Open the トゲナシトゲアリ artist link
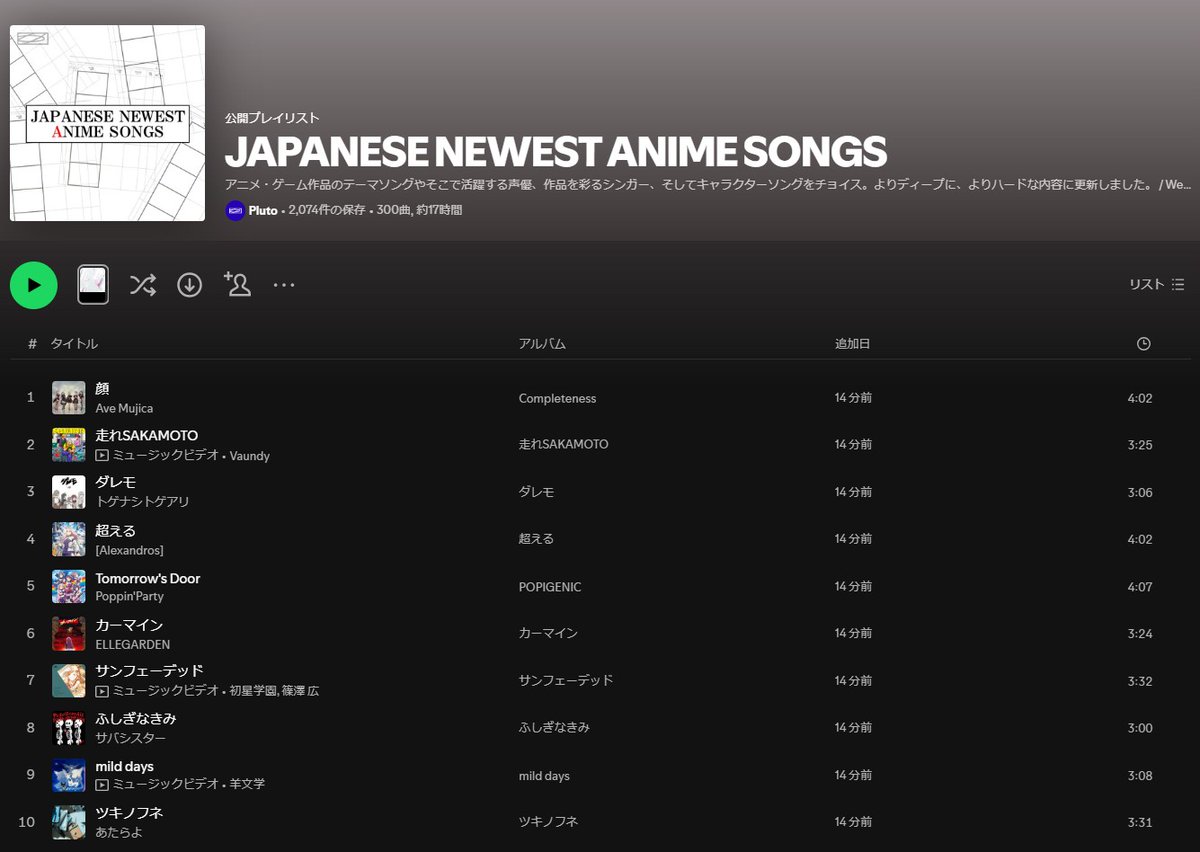This screenshot has width=1200, height=852. [x=142, y=502]
